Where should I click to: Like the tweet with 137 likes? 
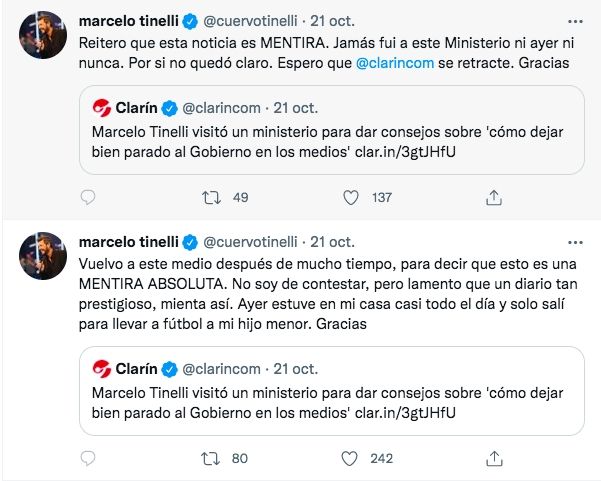point(349,198)
